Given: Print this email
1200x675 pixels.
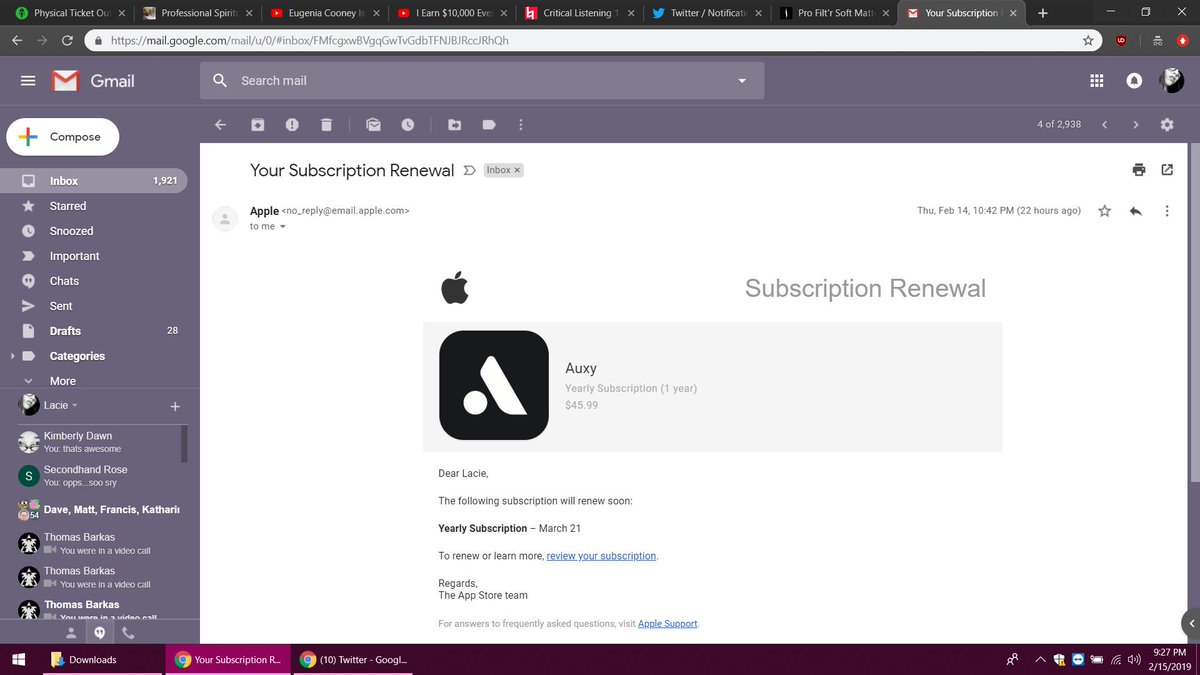Looking at the screenshot, I should [1139, 170].
